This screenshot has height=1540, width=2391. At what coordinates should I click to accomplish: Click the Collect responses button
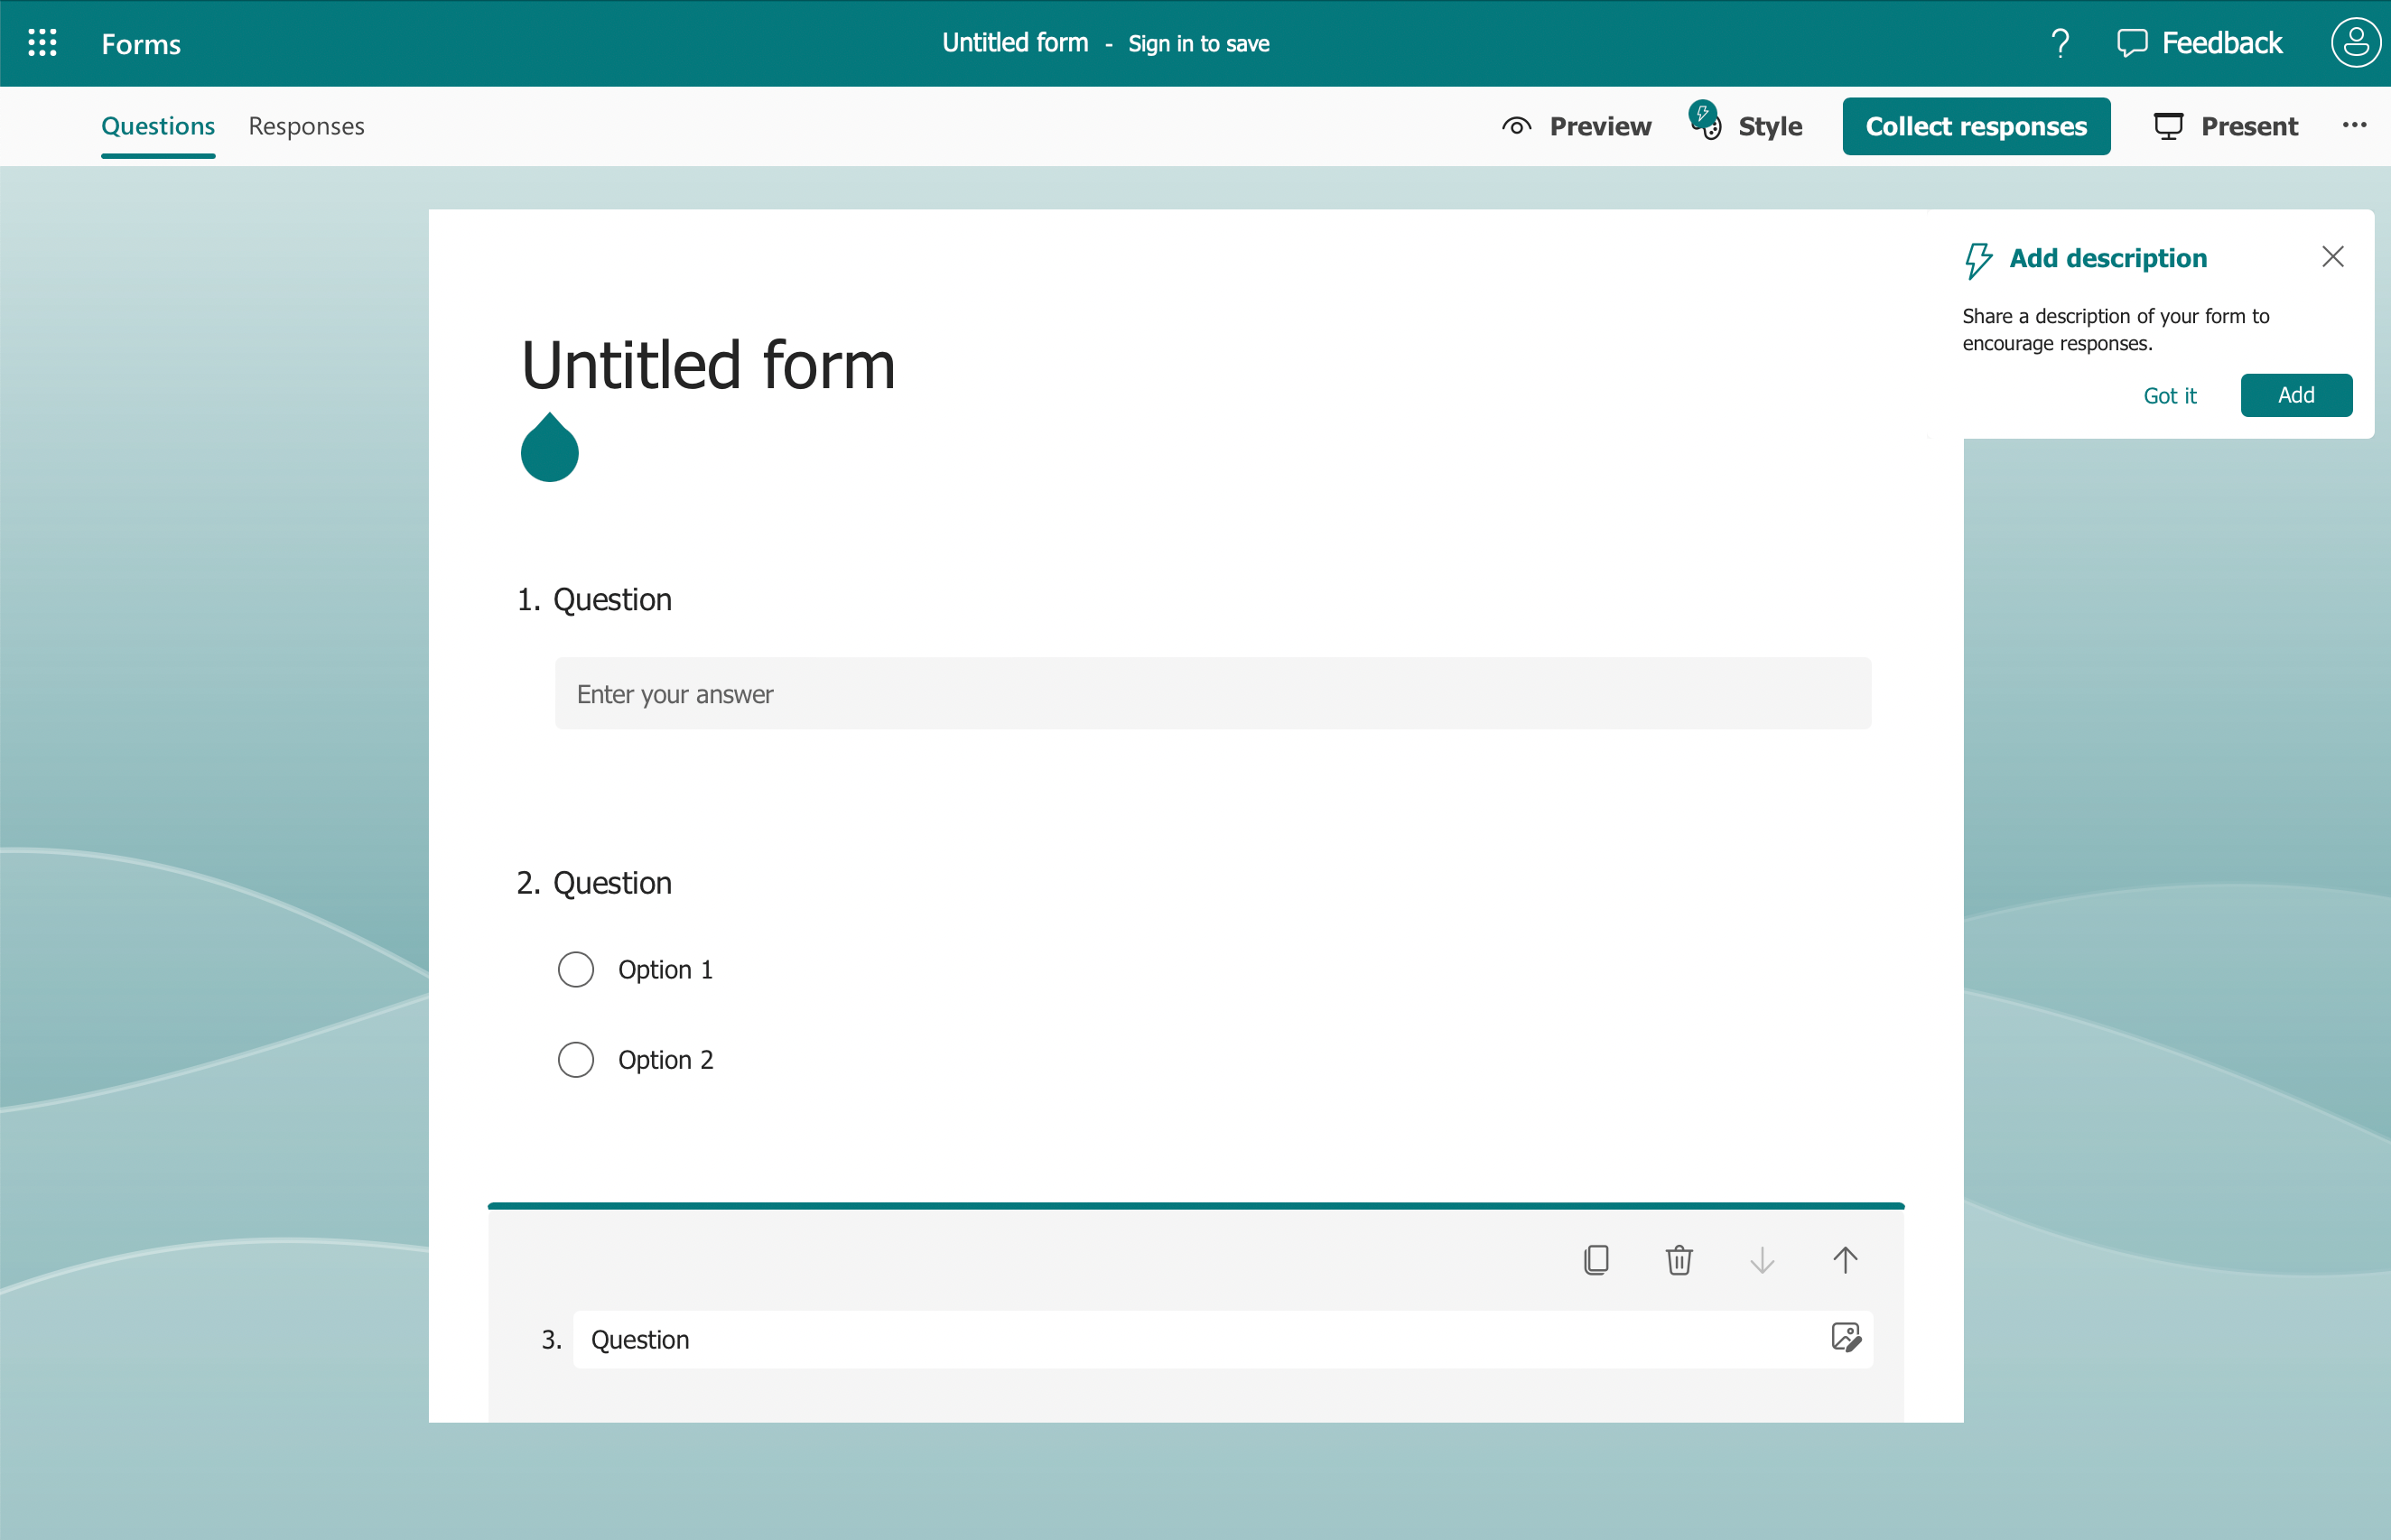click(x=1977, y=125)
